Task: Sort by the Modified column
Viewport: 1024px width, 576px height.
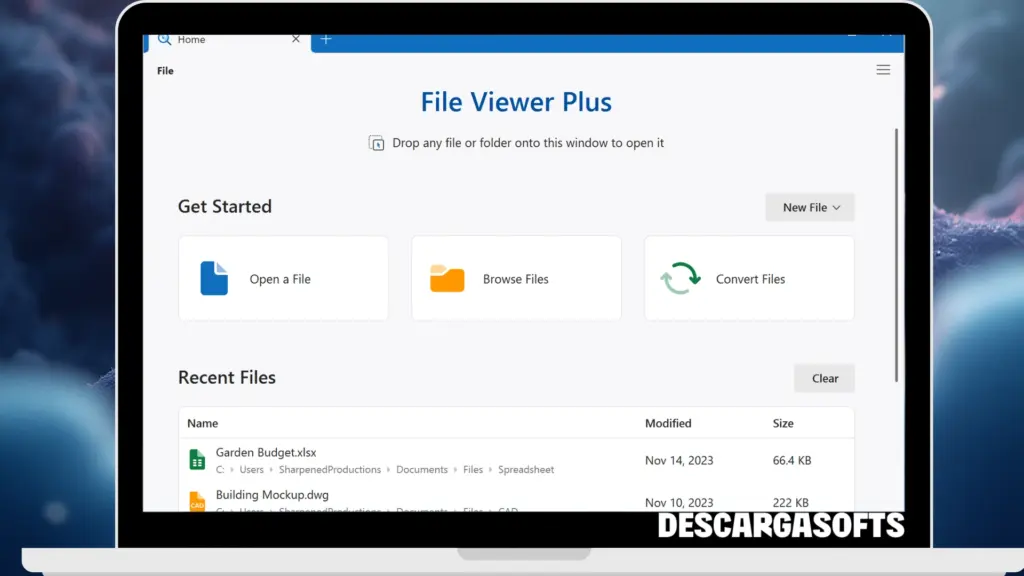Action: point(668,423)
